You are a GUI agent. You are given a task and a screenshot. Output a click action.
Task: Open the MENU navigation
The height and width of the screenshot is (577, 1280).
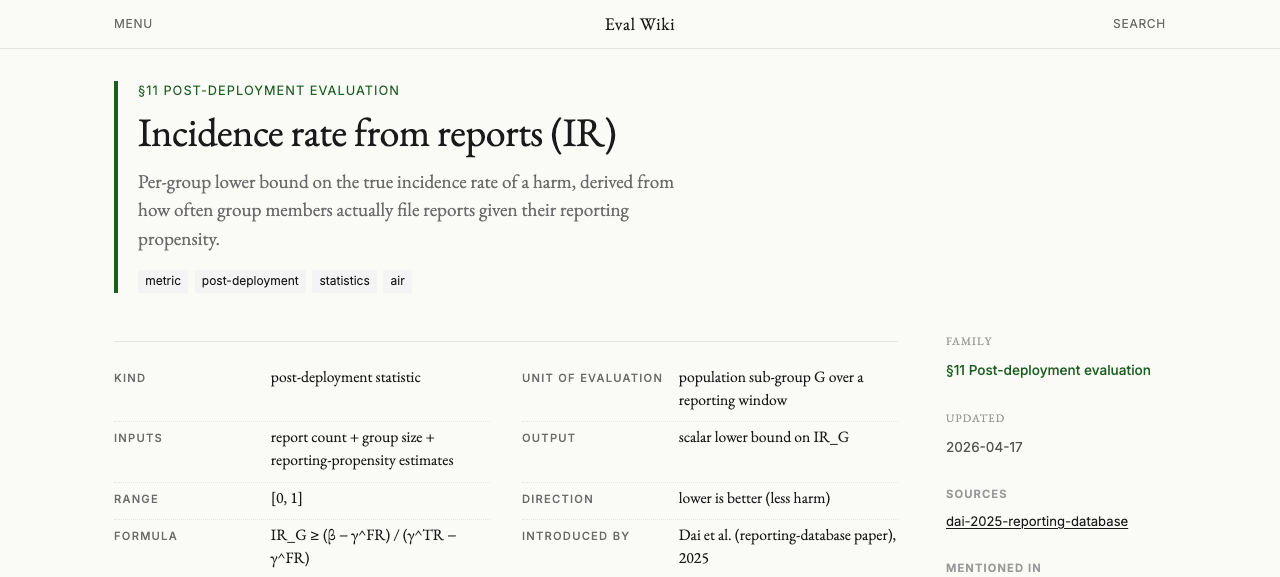tap(133, 24)
